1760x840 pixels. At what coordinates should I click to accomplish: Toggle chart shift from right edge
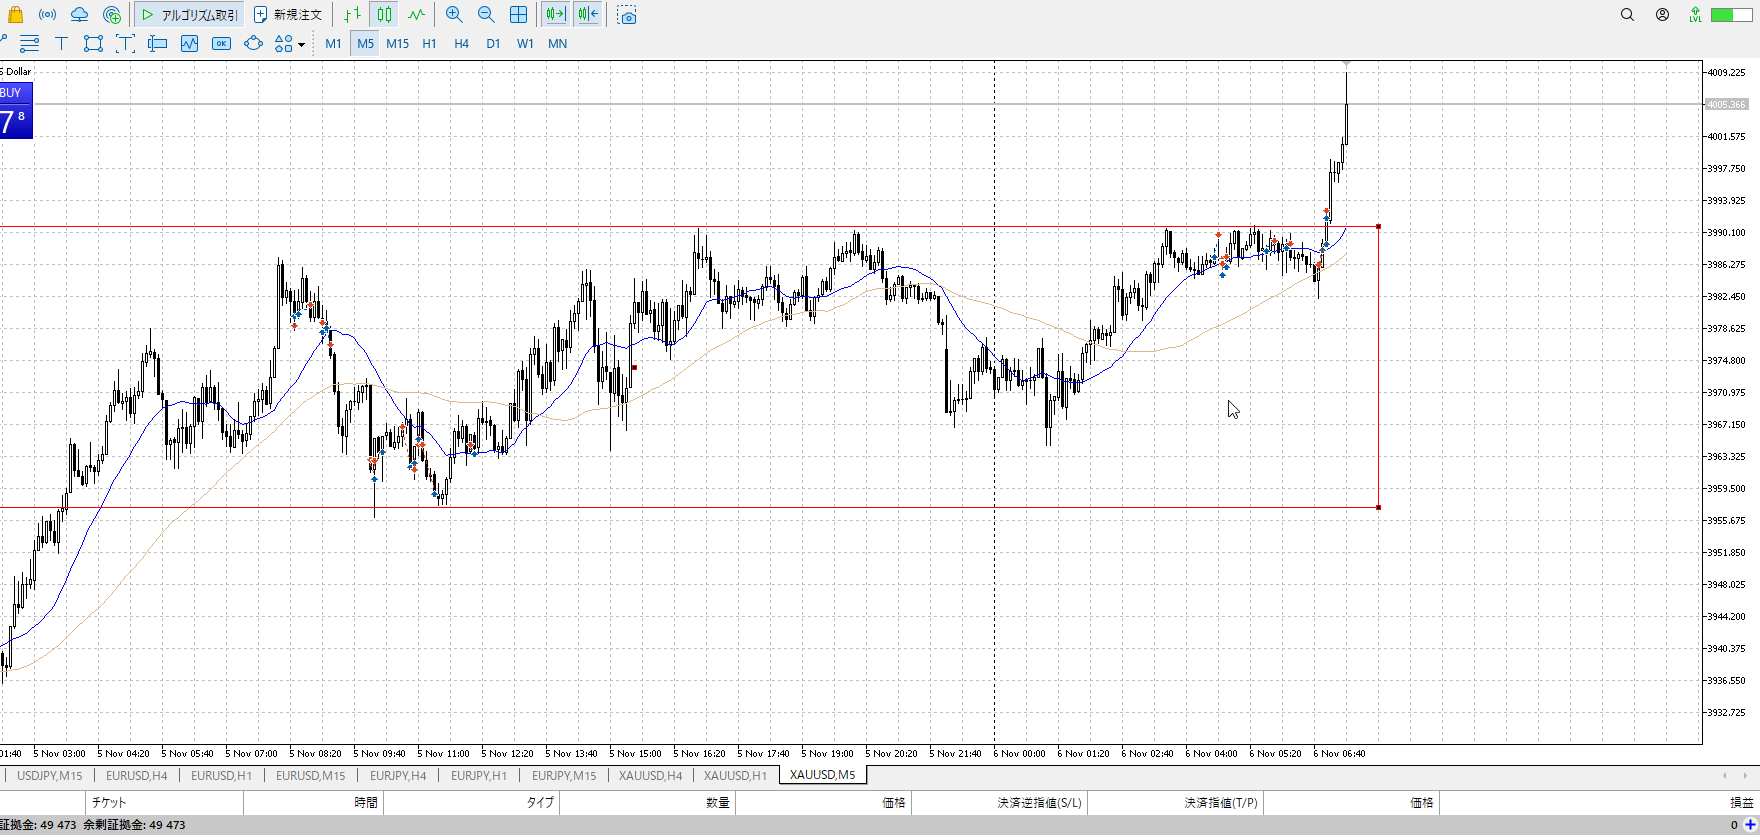[588, 15]
